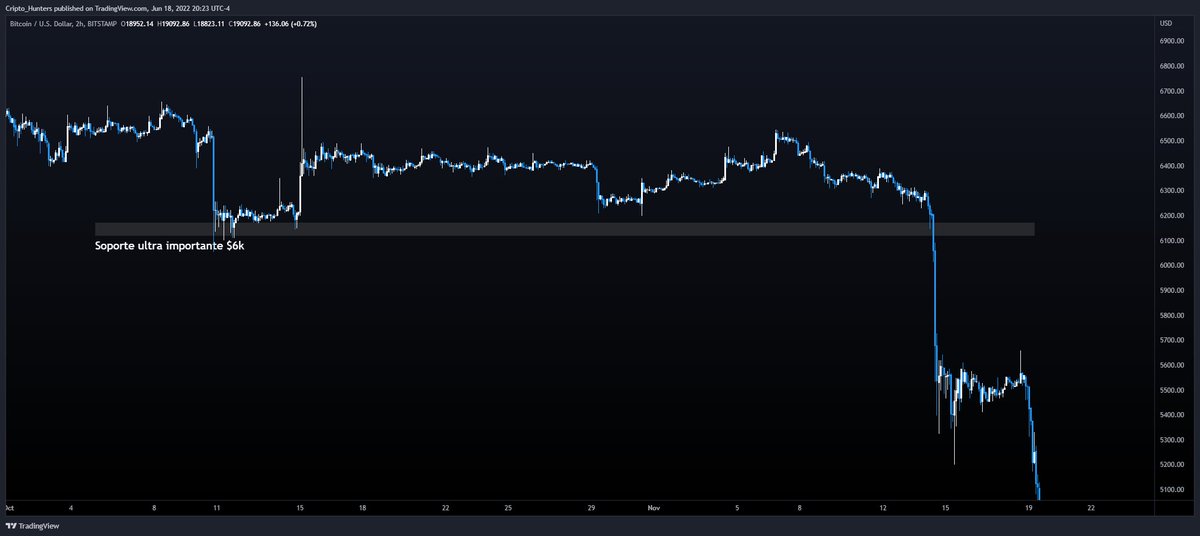Viewport: 1200px width, 536px height.
Task: Click the 5800.00 price axis label
Action: pos(1172,316)
